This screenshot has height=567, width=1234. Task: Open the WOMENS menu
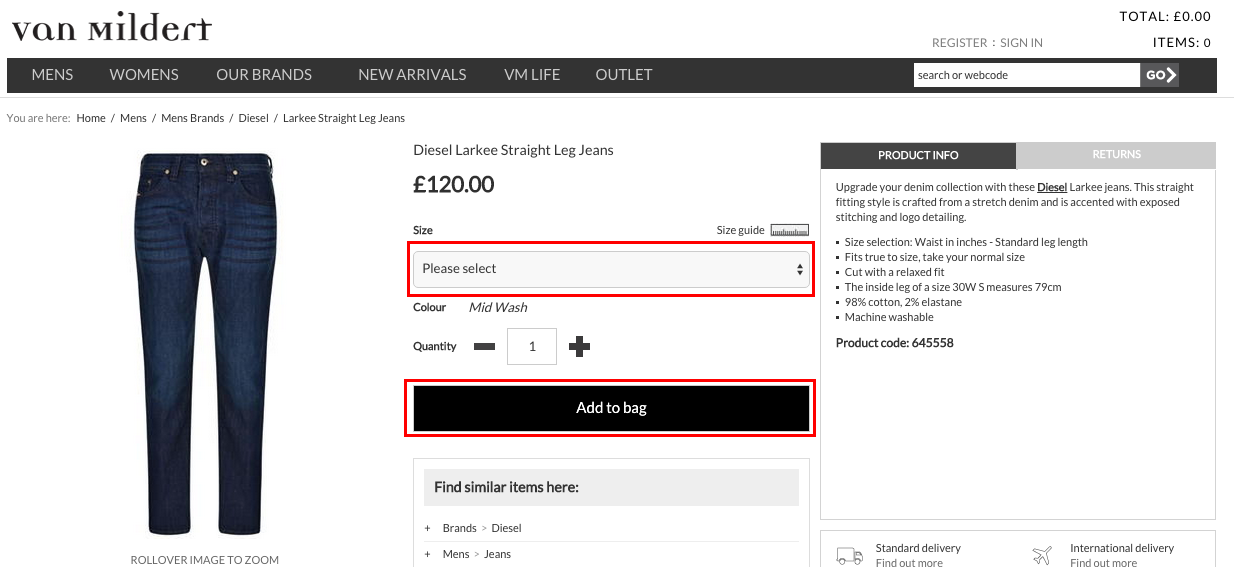(144, 74)
